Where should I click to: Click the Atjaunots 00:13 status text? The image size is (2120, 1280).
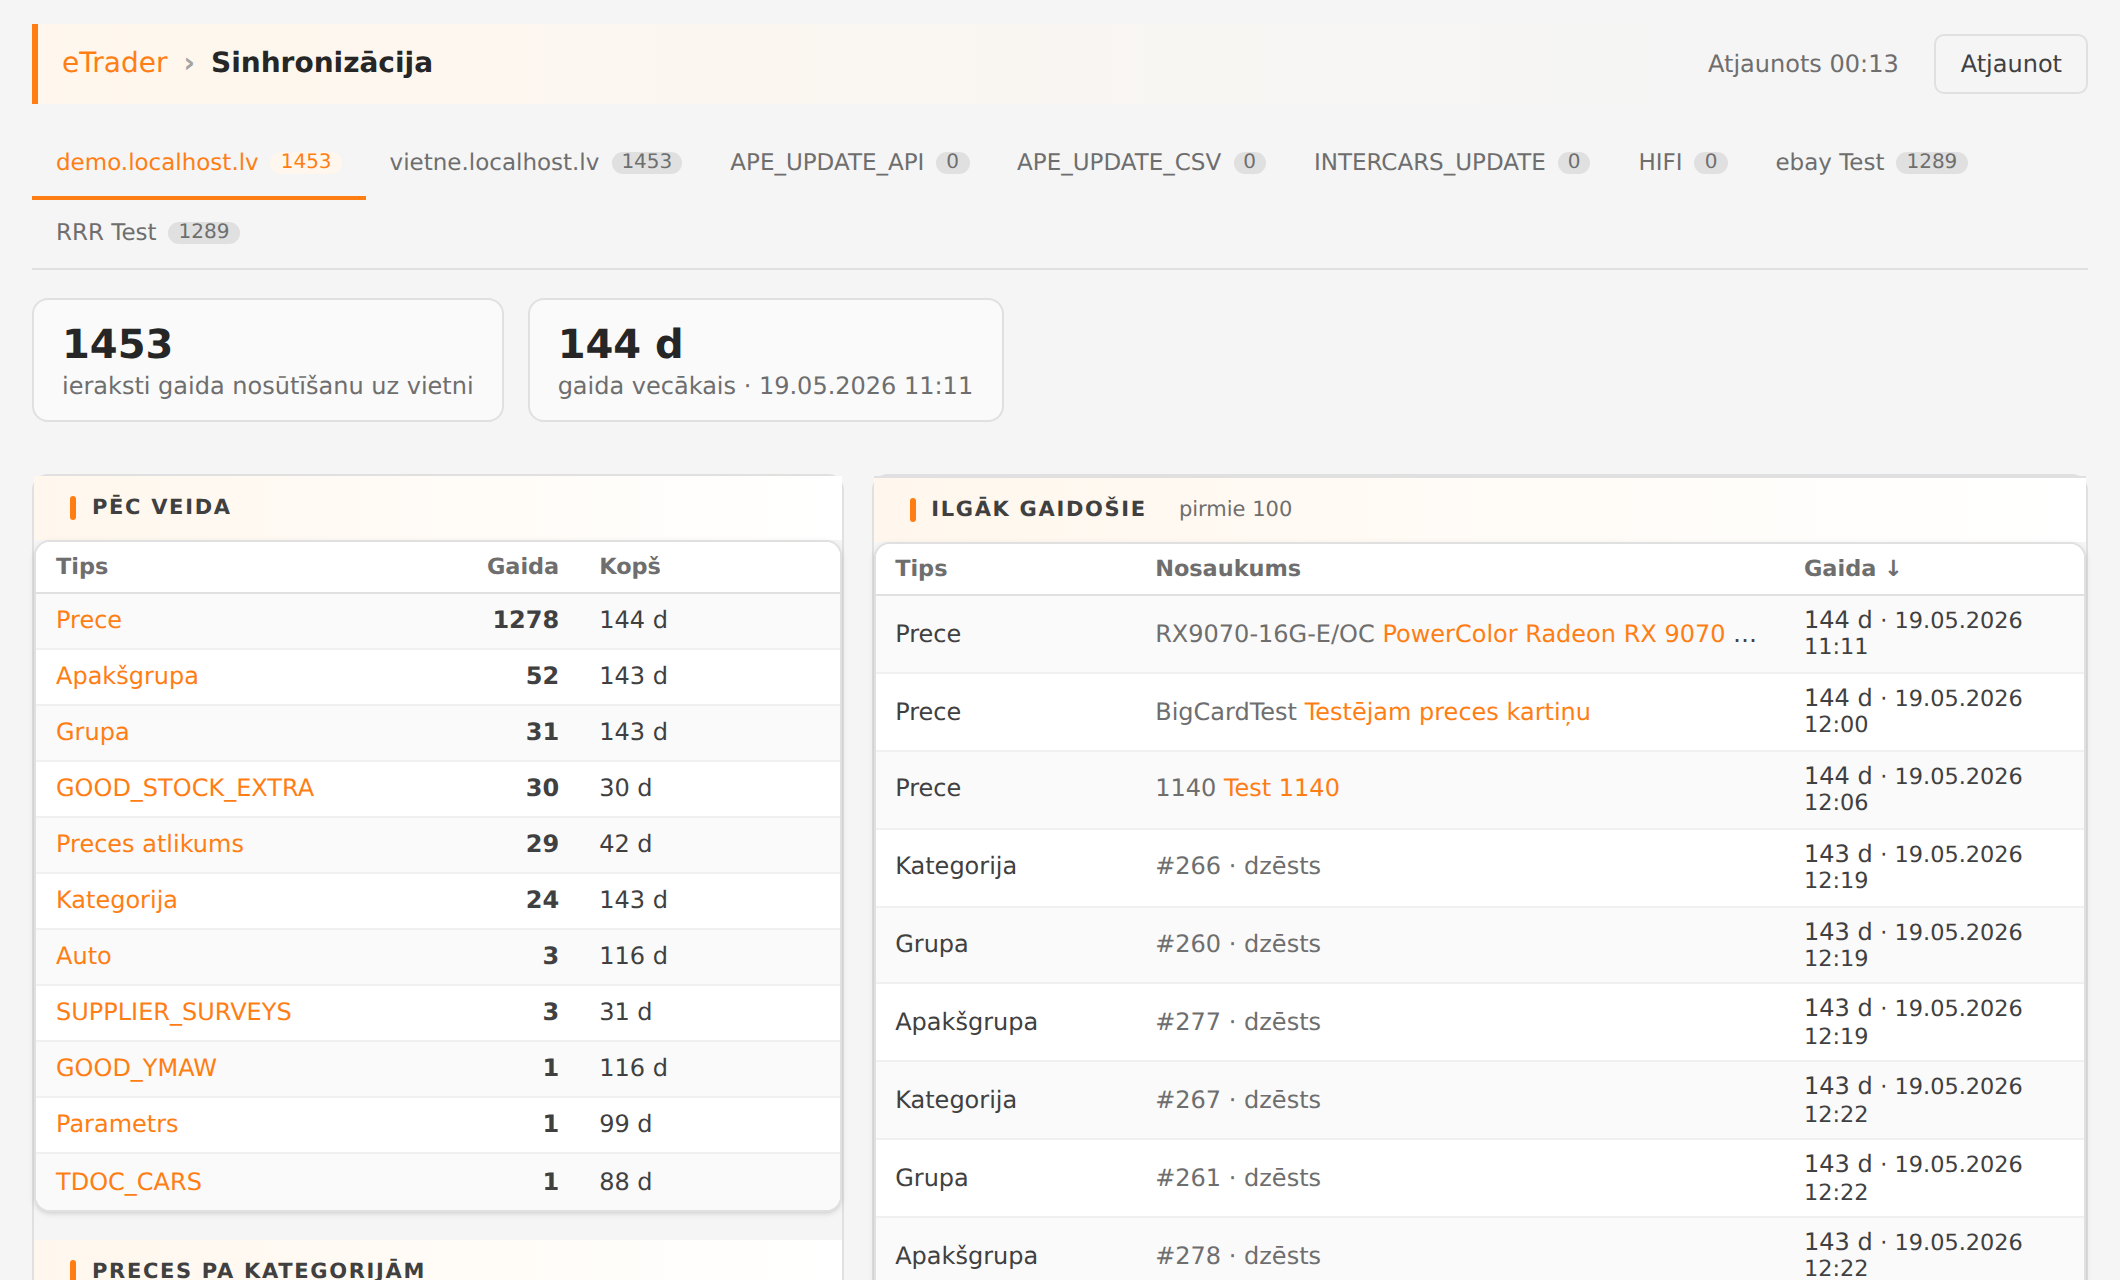(1802, 64)
